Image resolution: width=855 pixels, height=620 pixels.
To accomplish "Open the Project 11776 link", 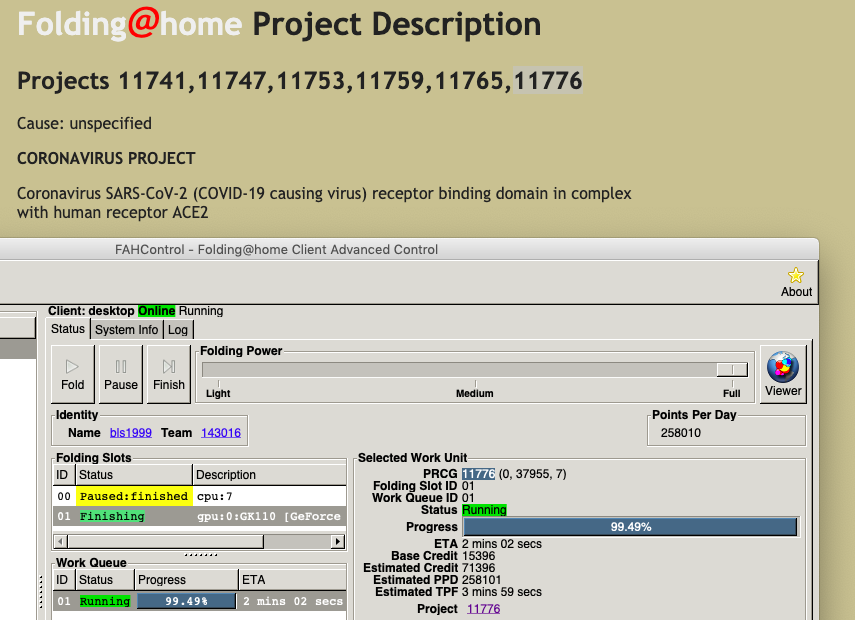I will point(484,609).
